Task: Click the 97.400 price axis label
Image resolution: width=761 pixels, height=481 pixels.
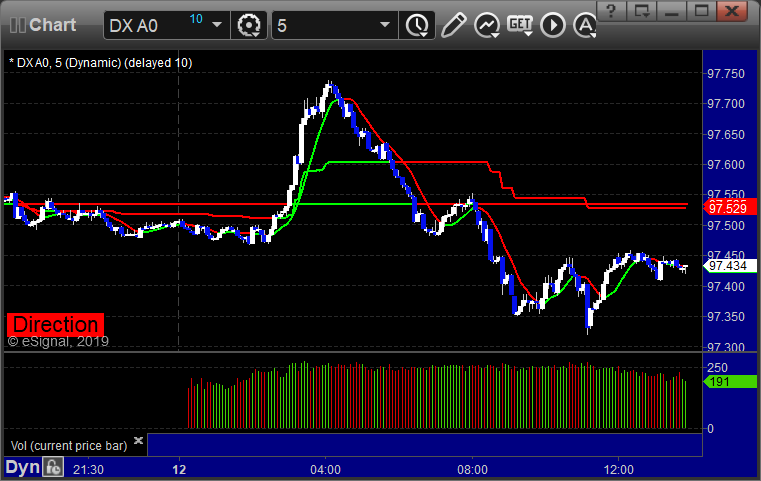Action: coord(726,286)
